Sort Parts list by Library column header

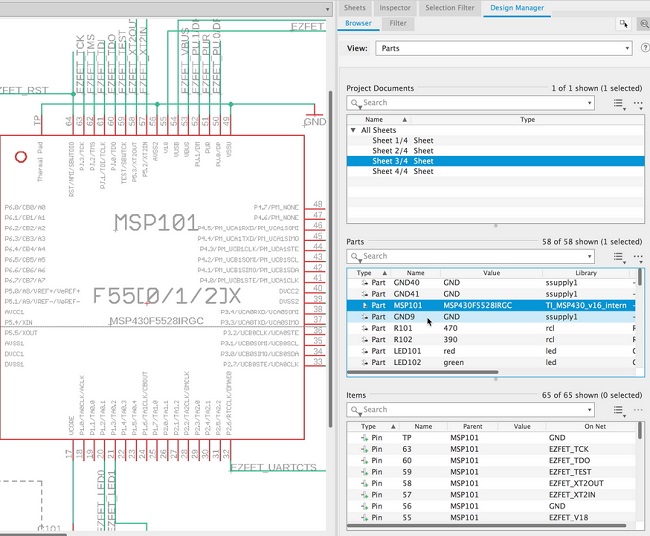pos(586,273)
